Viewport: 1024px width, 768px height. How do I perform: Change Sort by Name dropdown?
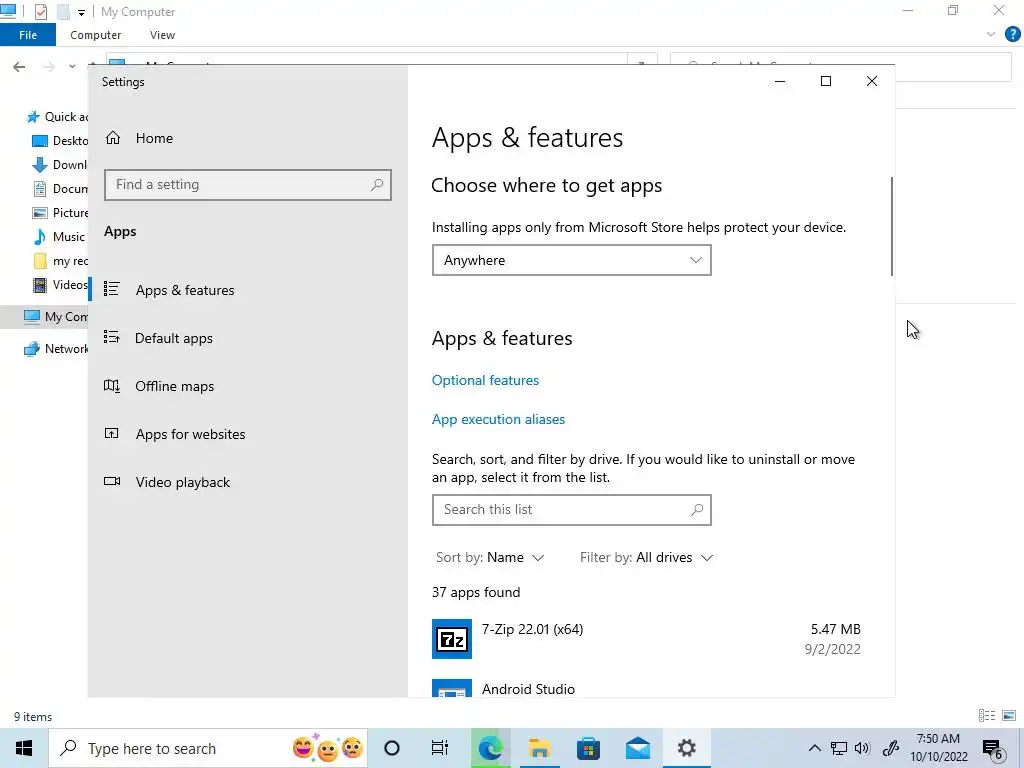click(490, 557)
